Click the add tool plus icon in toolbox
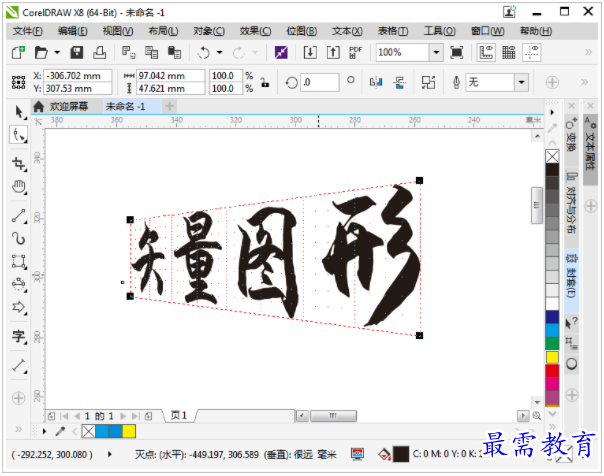Screen dimensions: 604x476 click(18, 398)
